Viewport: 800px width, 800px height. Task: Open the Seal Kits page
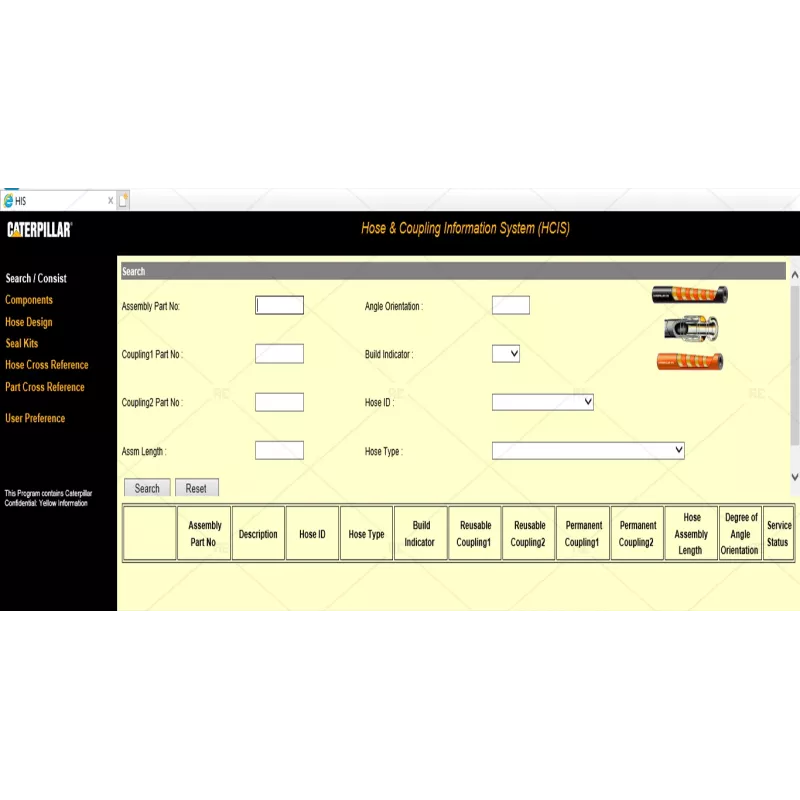coord(24,343)
